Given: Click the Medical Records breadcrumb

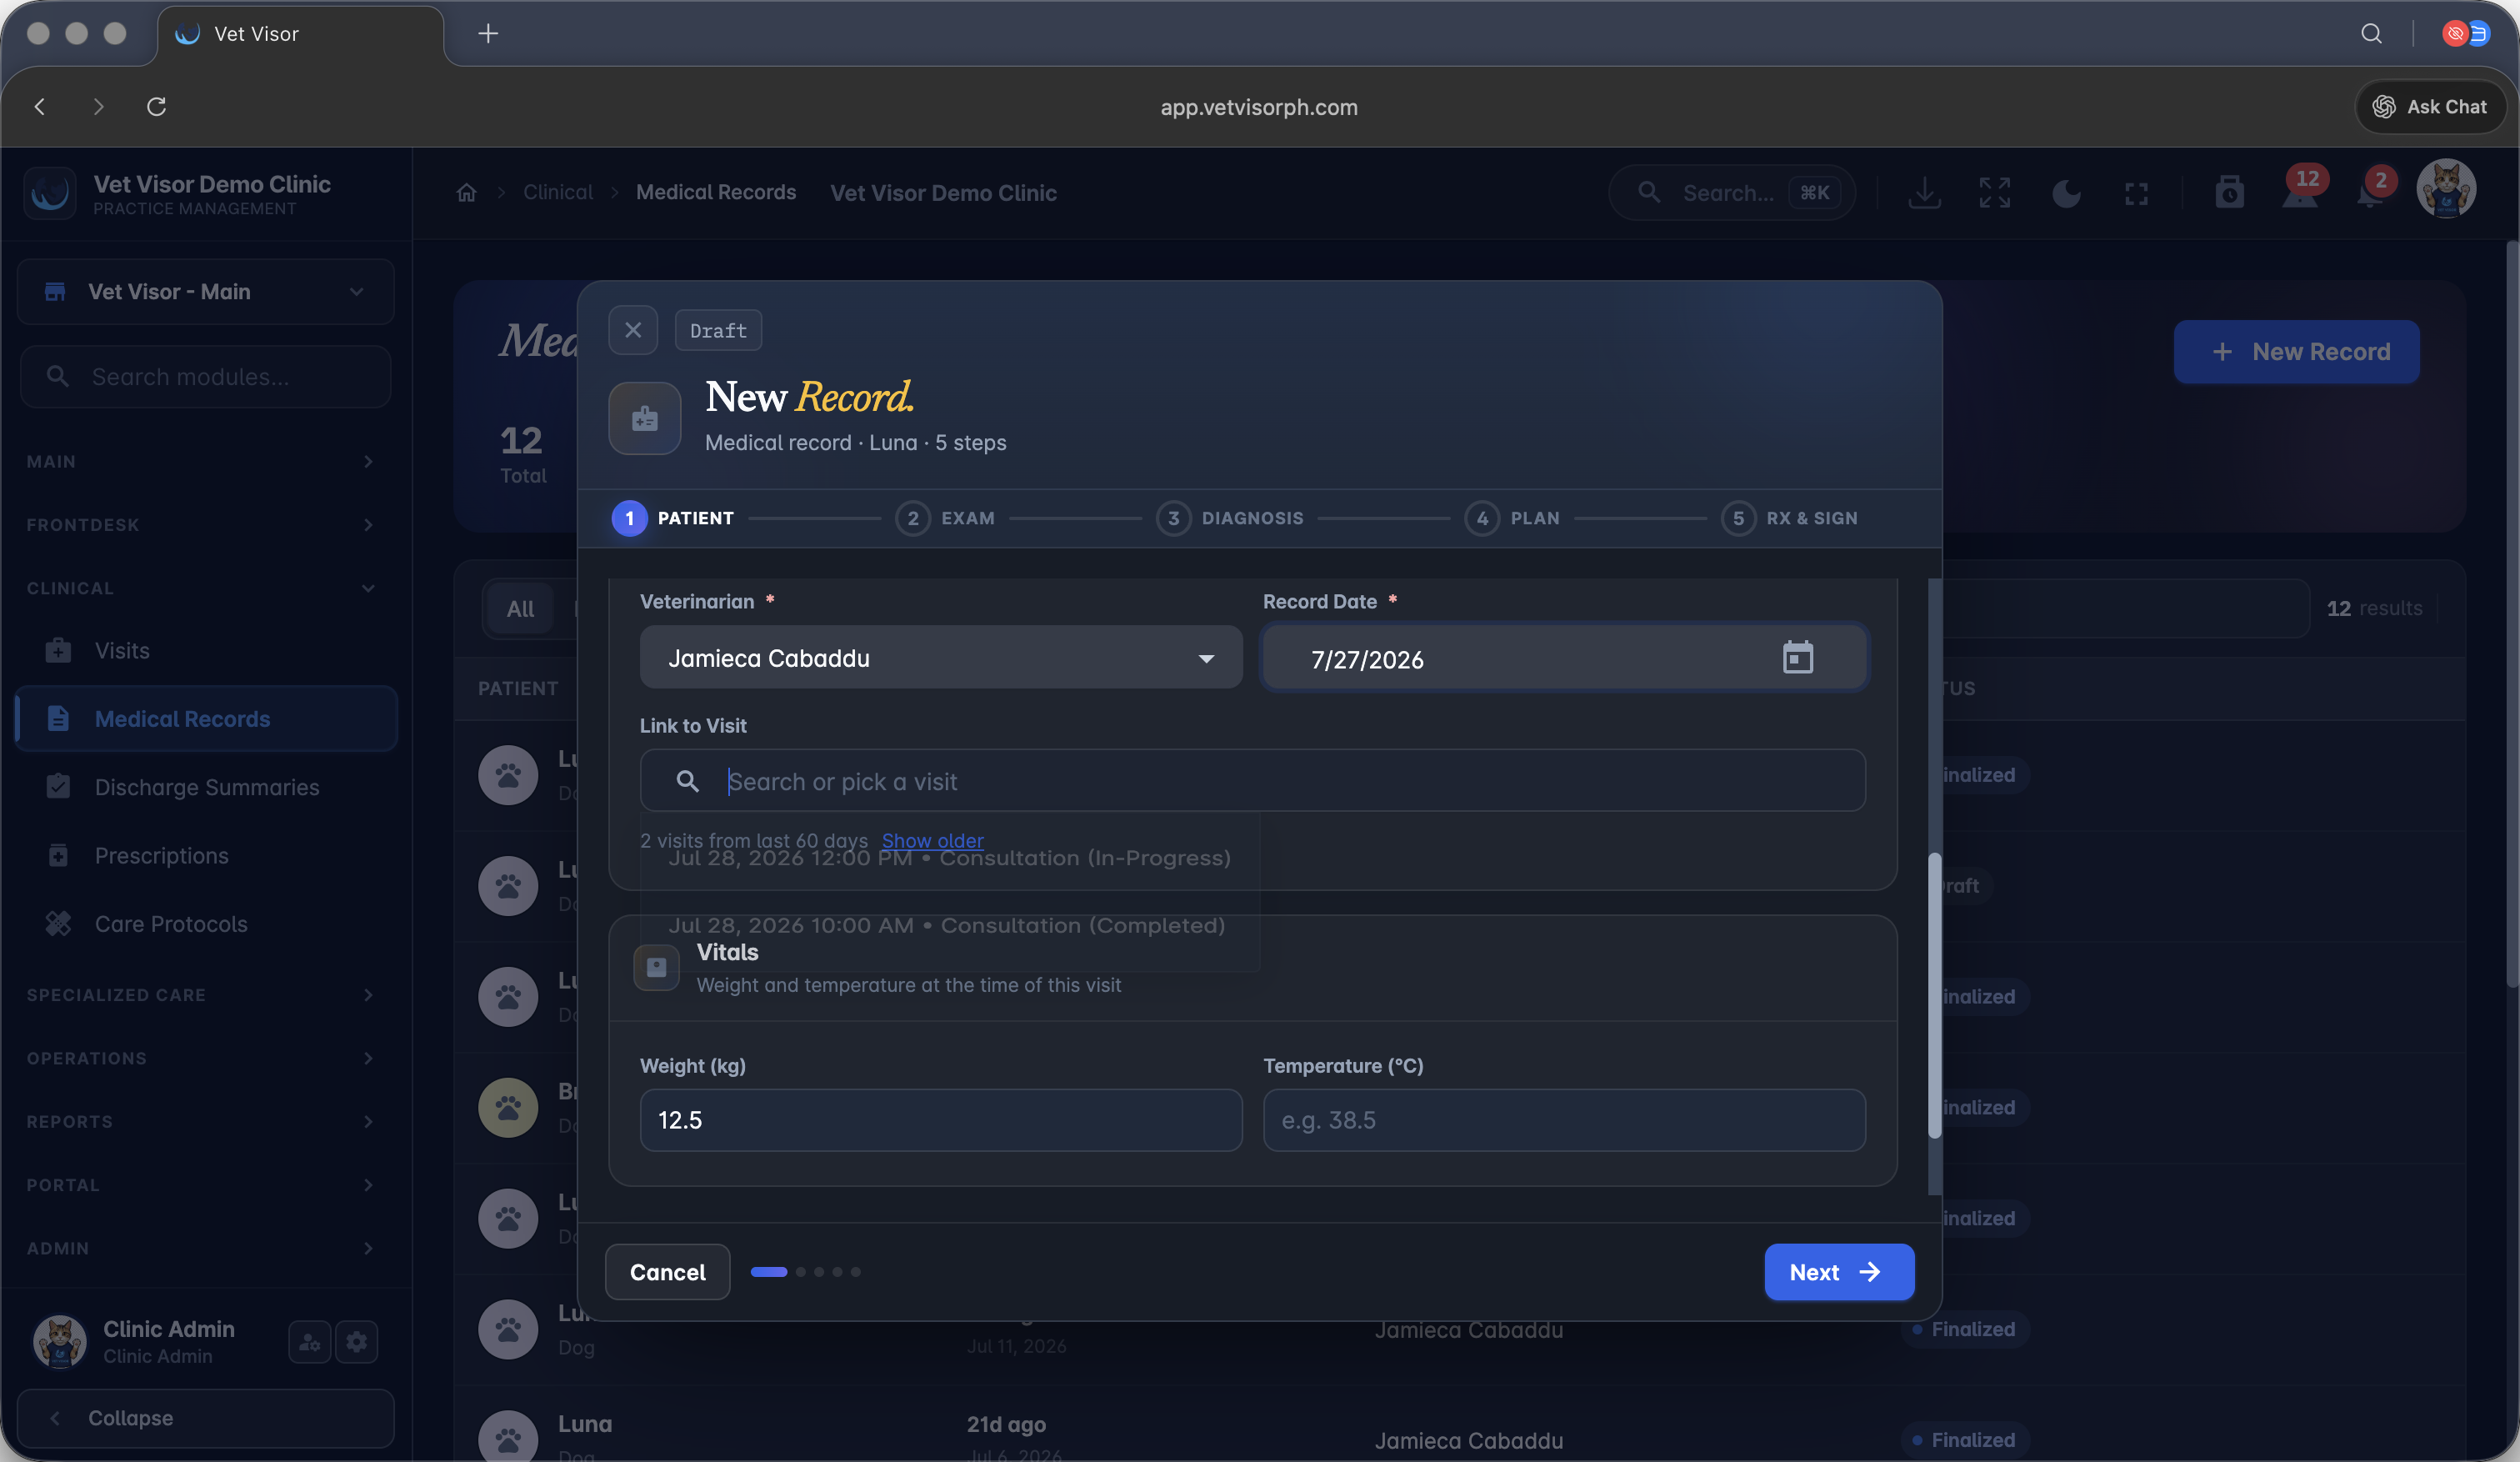Looking at the screenshot, I should 716,192.
